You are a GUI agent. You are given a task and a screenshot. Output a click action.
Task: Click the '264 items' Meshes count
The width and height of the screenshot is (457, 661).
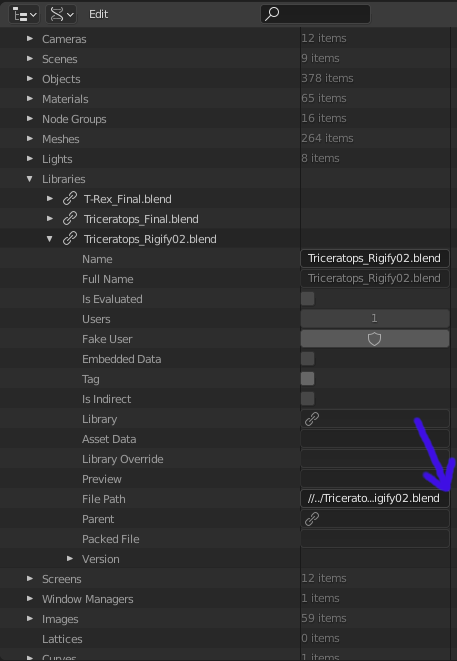[327, 138]
